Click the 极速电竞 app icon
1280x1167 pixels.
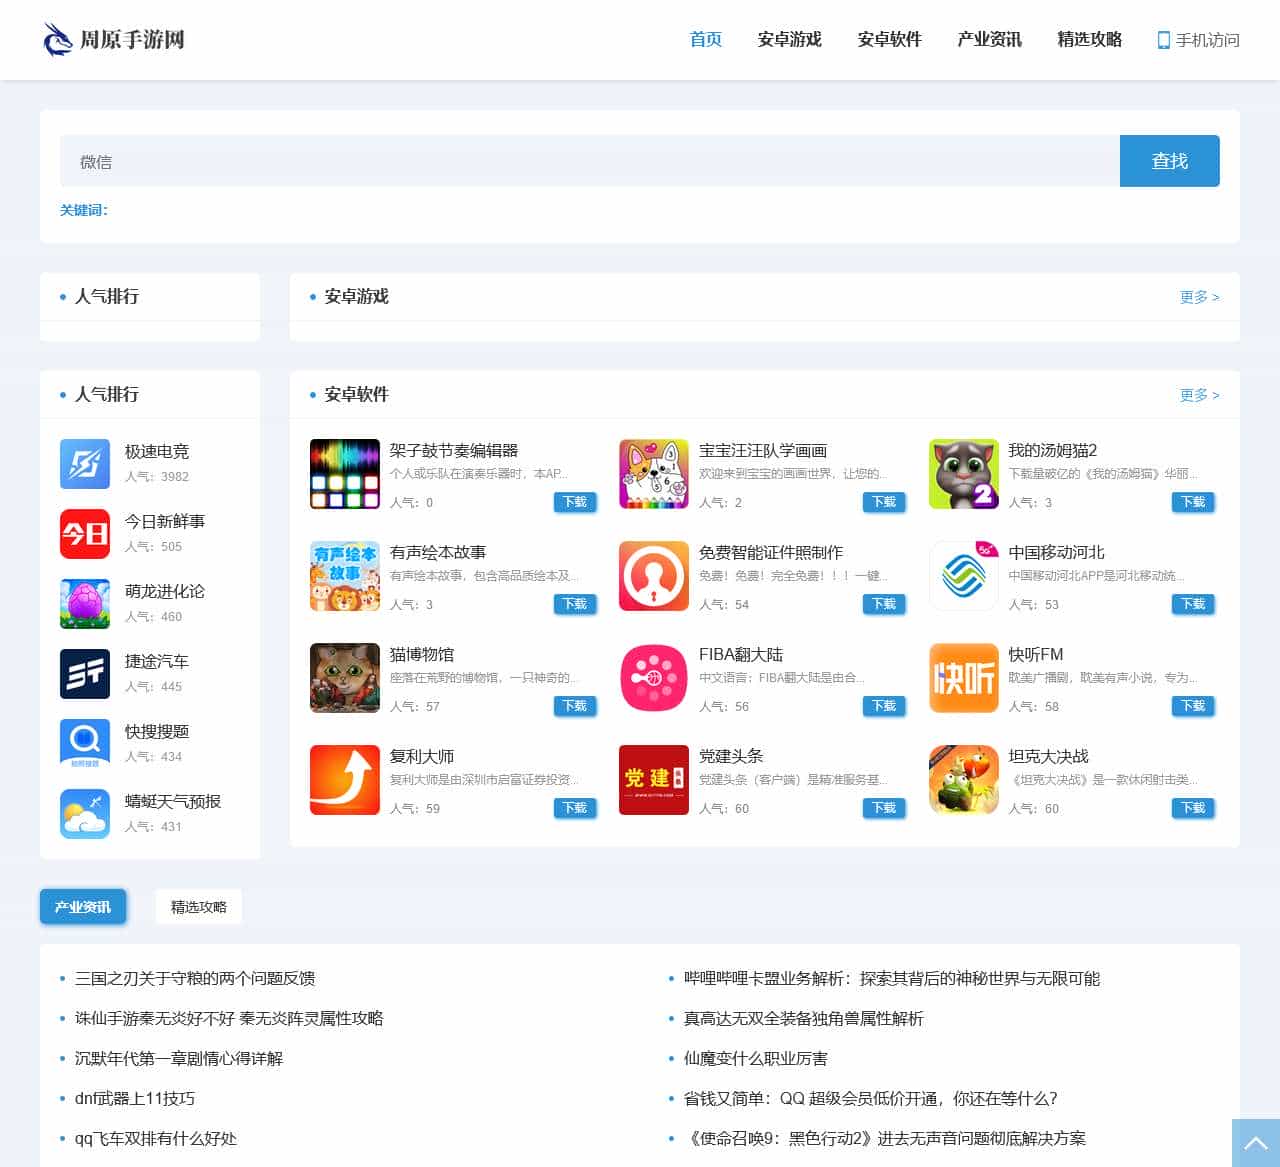coord(85,464)
